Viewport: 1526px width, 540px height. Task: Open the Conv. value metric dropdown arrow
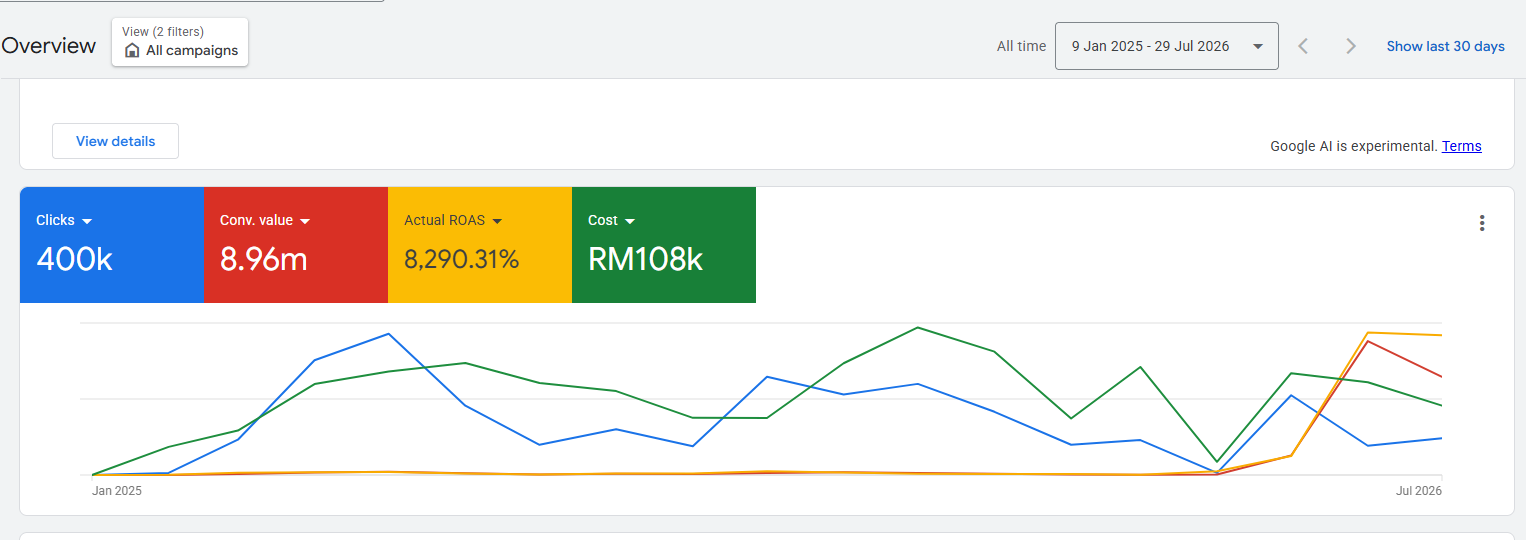(305, 221)
